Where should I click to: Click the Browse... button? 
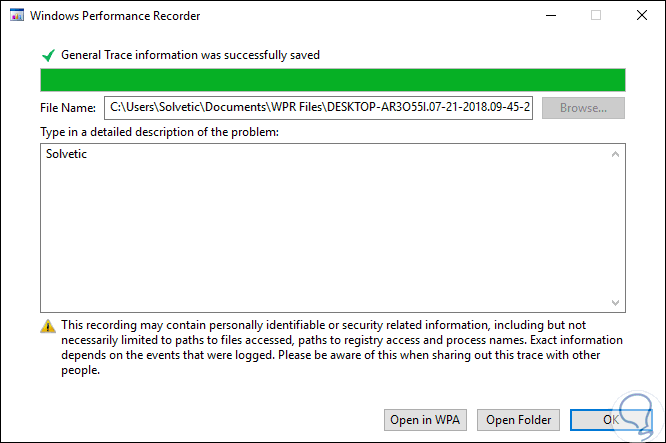click(x=583, y=108)
